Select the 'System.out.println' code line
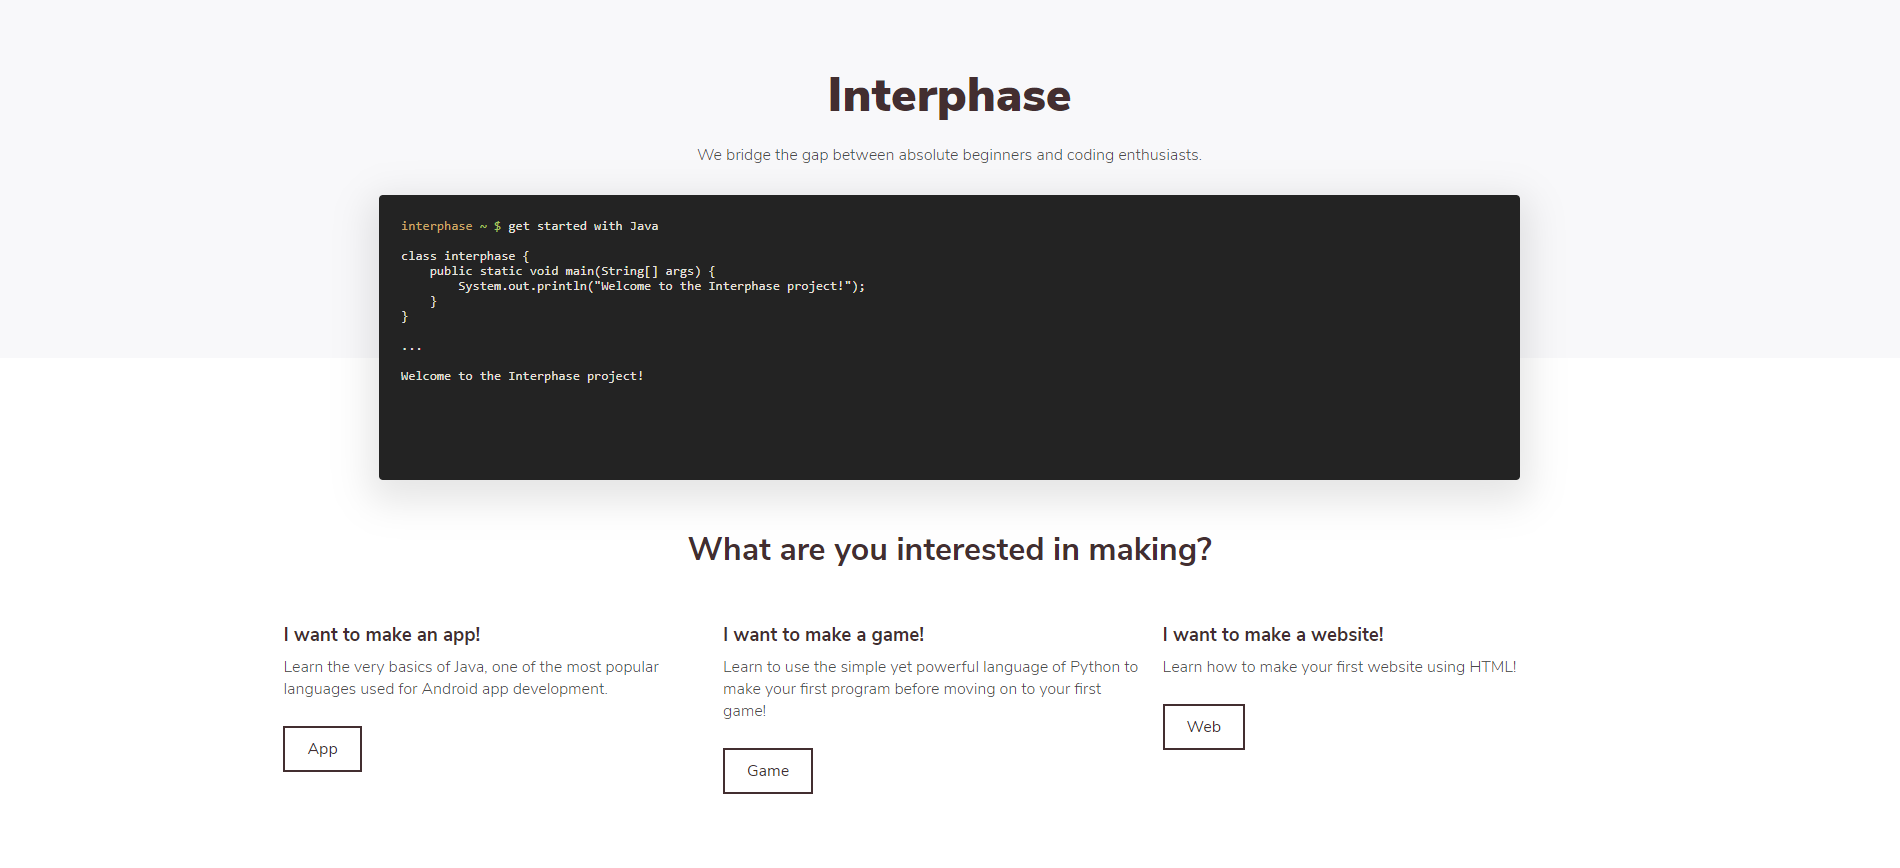Screen dimensions: 1900x868 coord(662,285)
